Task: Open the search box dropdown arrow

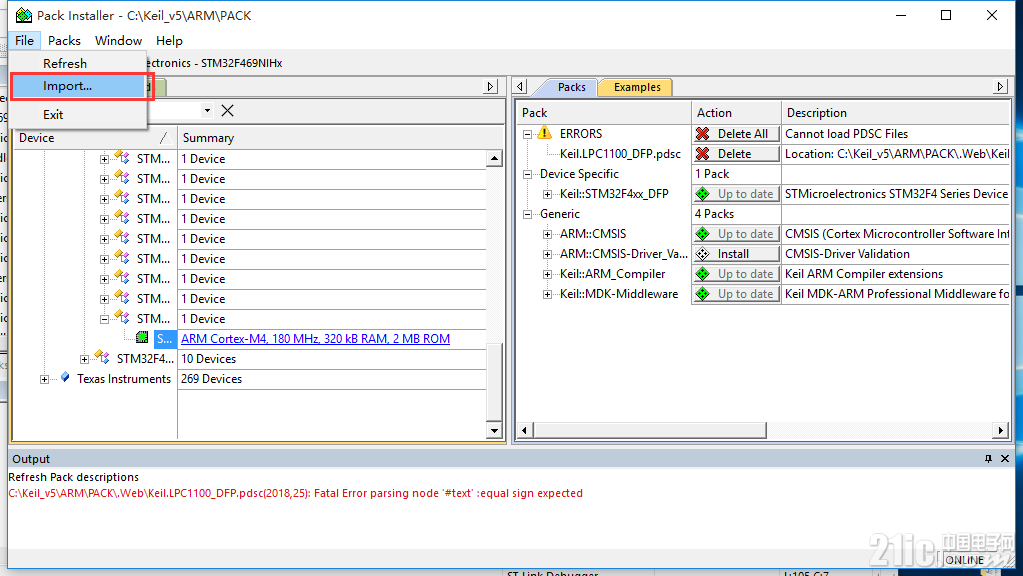Action: [x=207, y=110]
